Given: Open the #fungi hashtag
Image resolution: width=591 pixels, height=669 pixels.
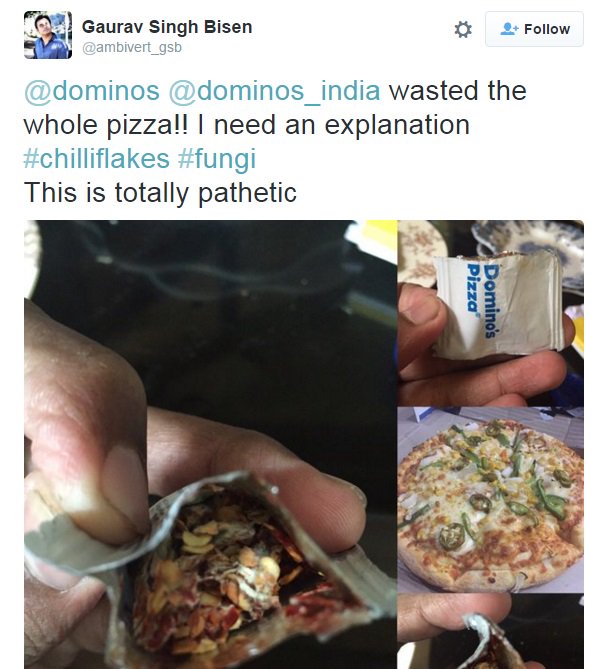Looking at the screenshot, I should tap(217, 159).
